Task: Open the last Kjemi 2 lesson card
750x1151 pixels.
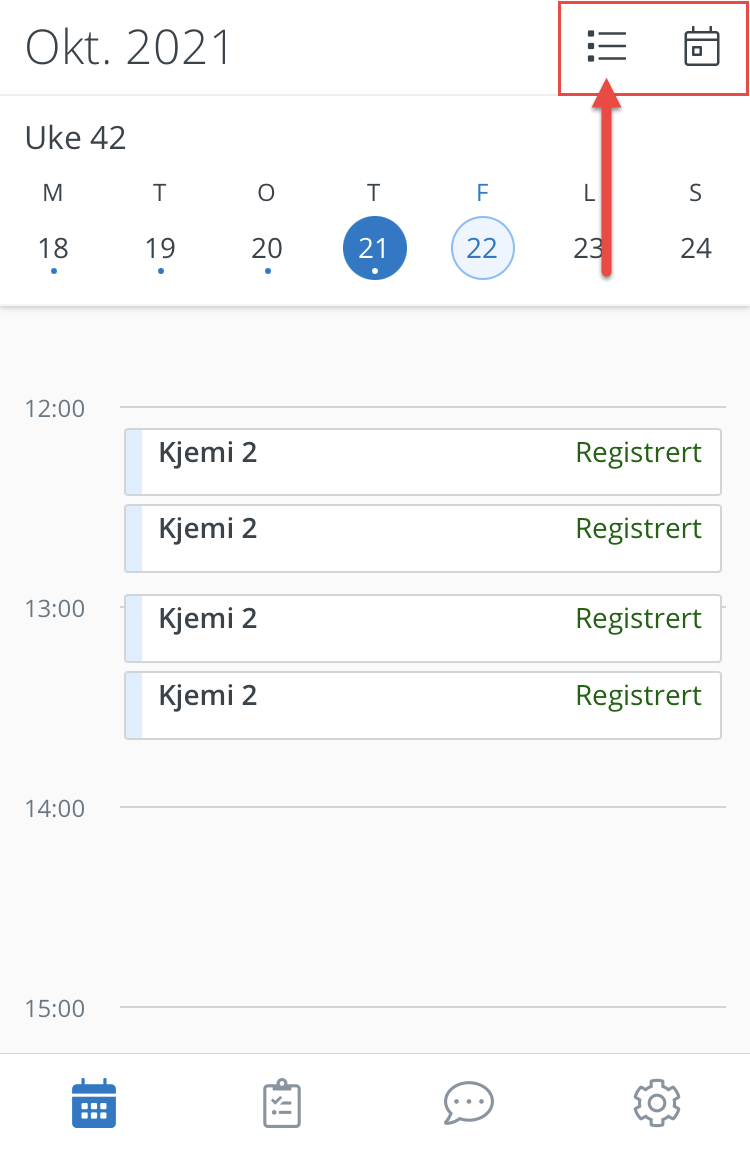Action: click(x=423, y=705)
